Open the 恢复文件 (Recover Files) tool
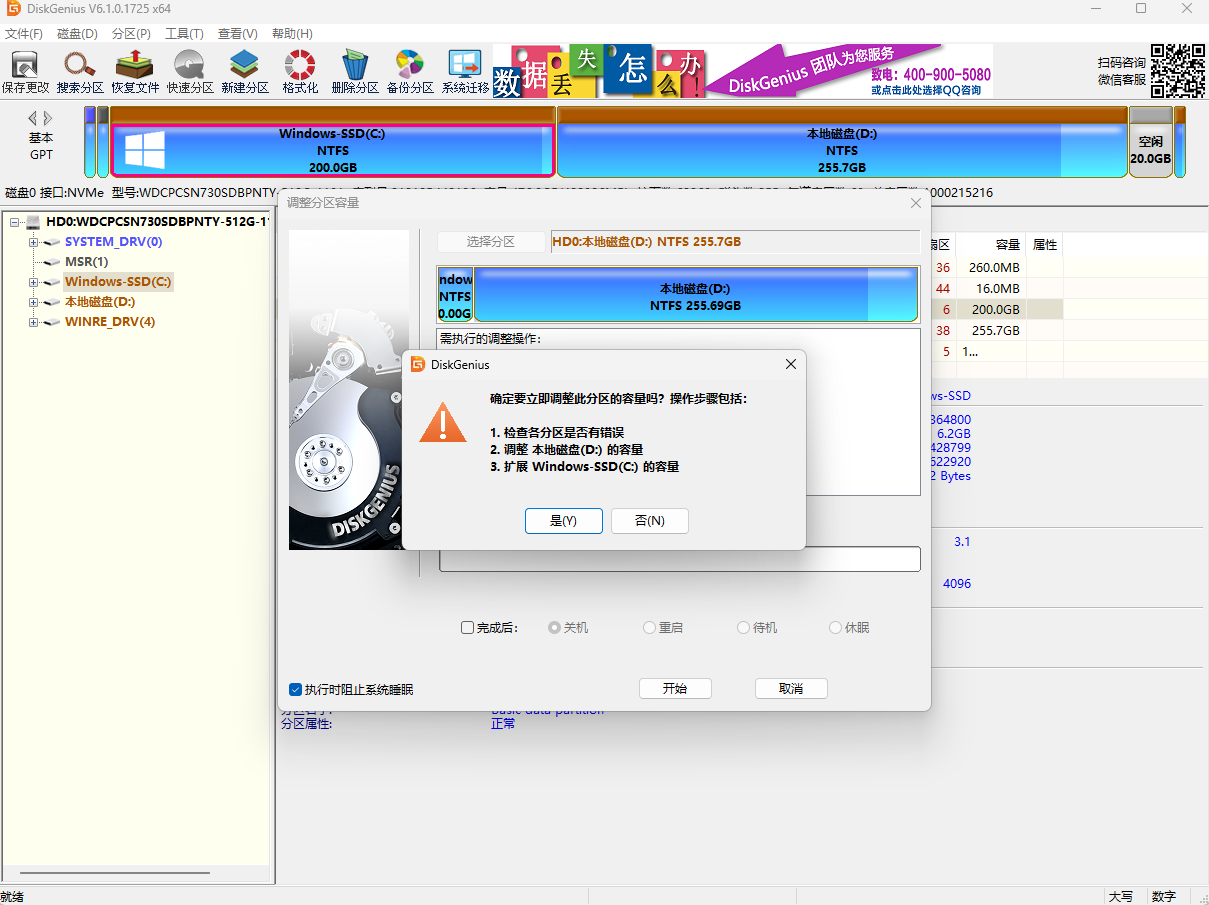This screenshot has width=1209, height=905. pyautogui.click(x=135, y=71)
